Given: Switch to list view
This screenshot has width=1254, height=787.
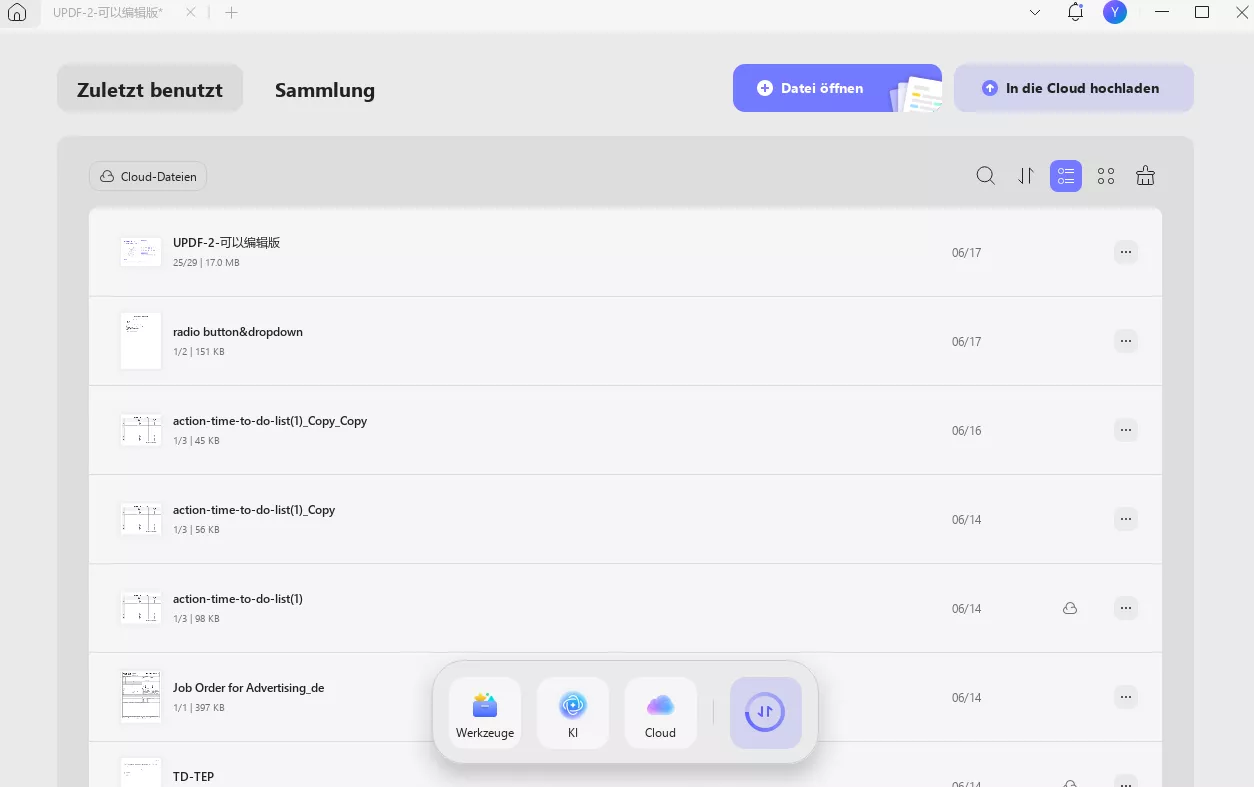Looking at the screenshot, I should pyautogui.click(x=1066, y=176).
